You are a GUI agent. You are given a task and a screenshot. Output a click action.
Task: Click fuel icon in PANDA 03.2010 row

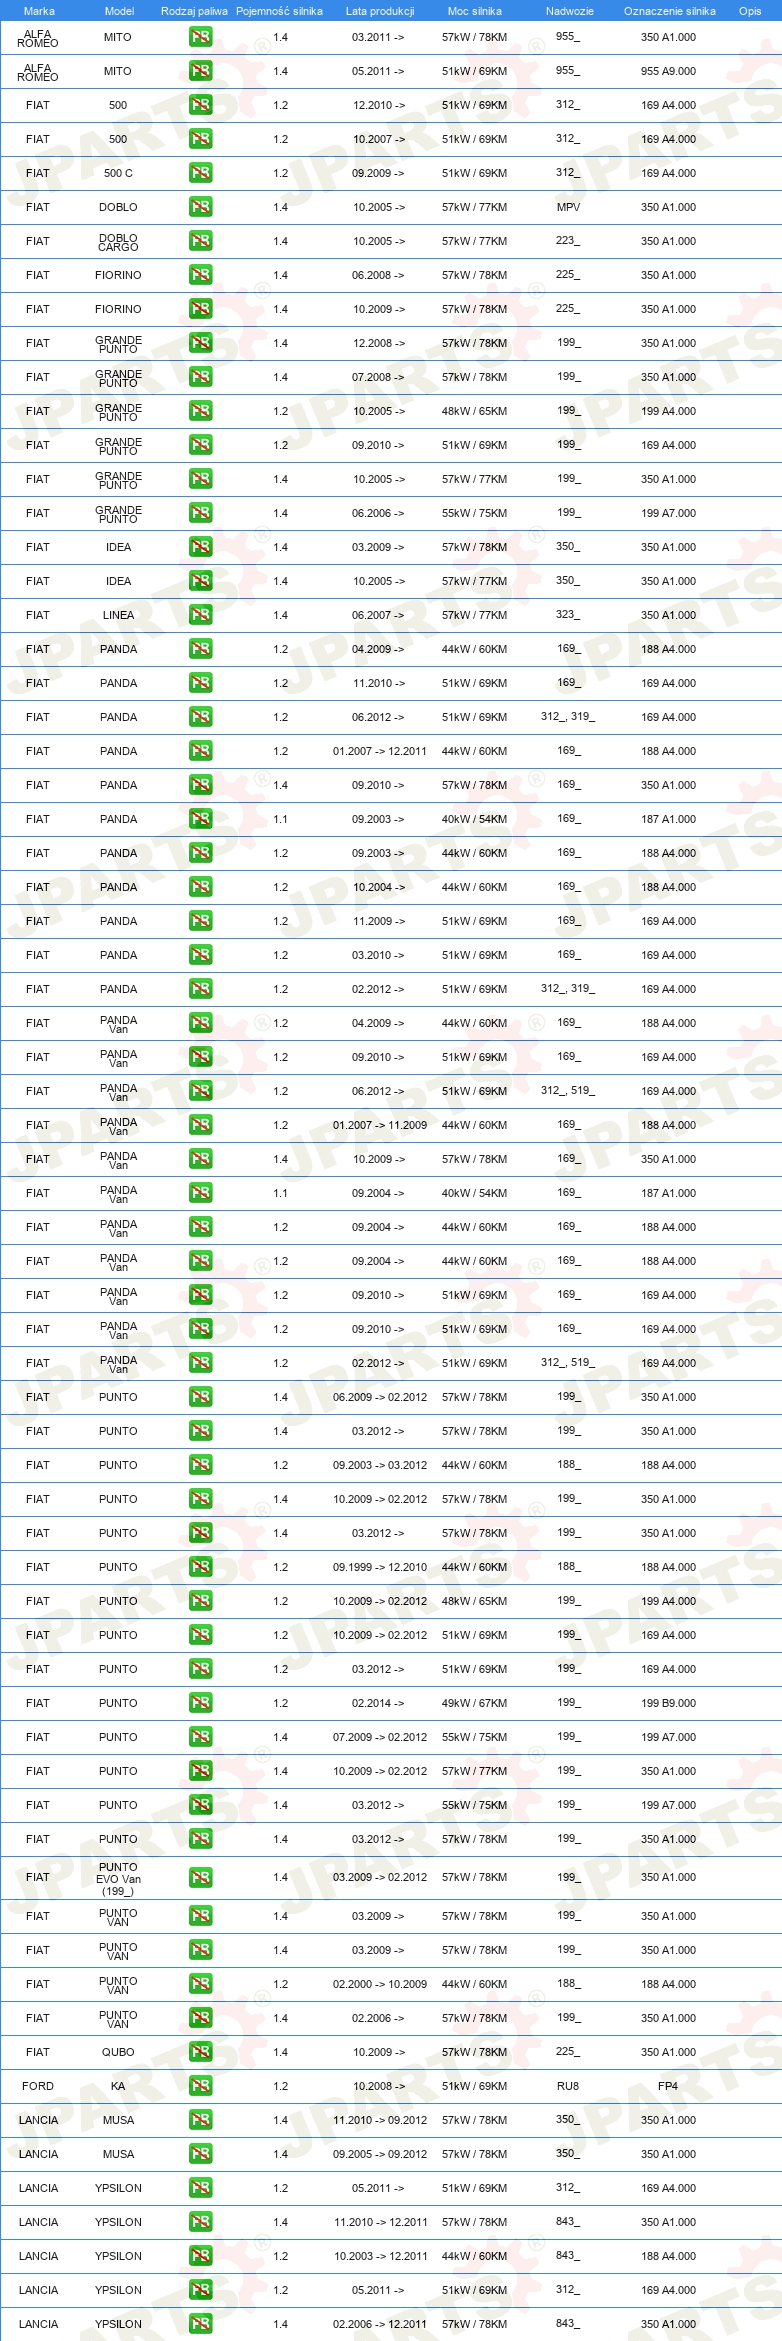tap(200, 955)
